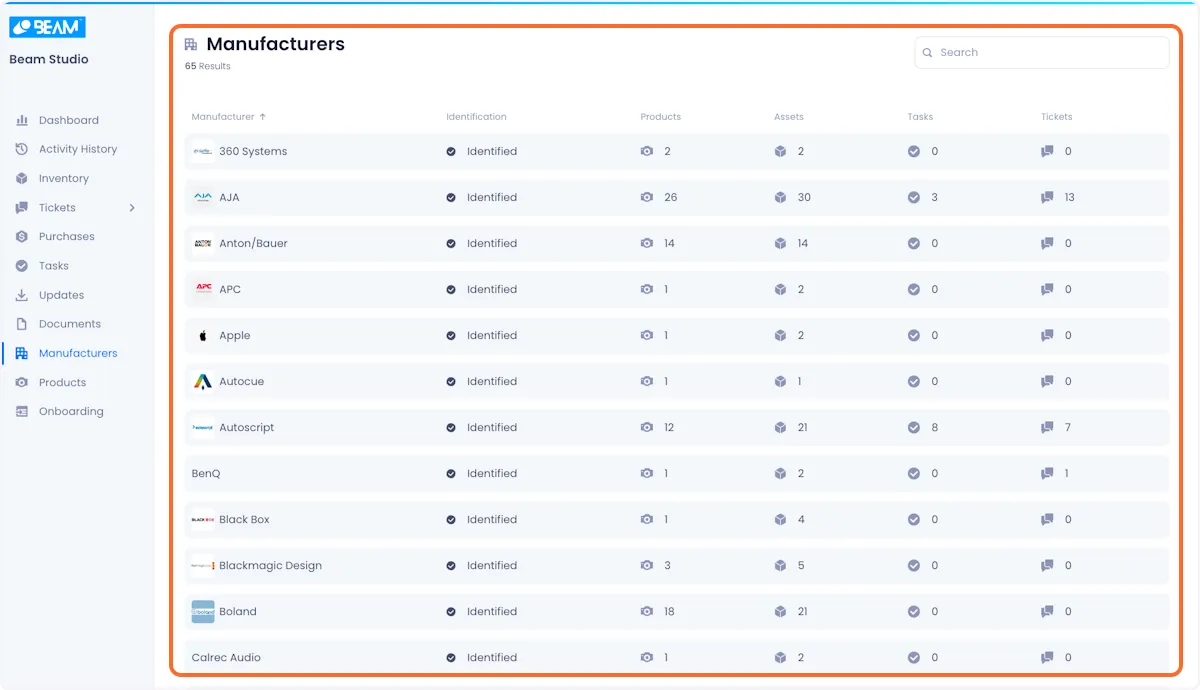Navigate to Products in sidebar
Image resolution: width=1200 pixels, height=690 pixels.
point(62,382)
